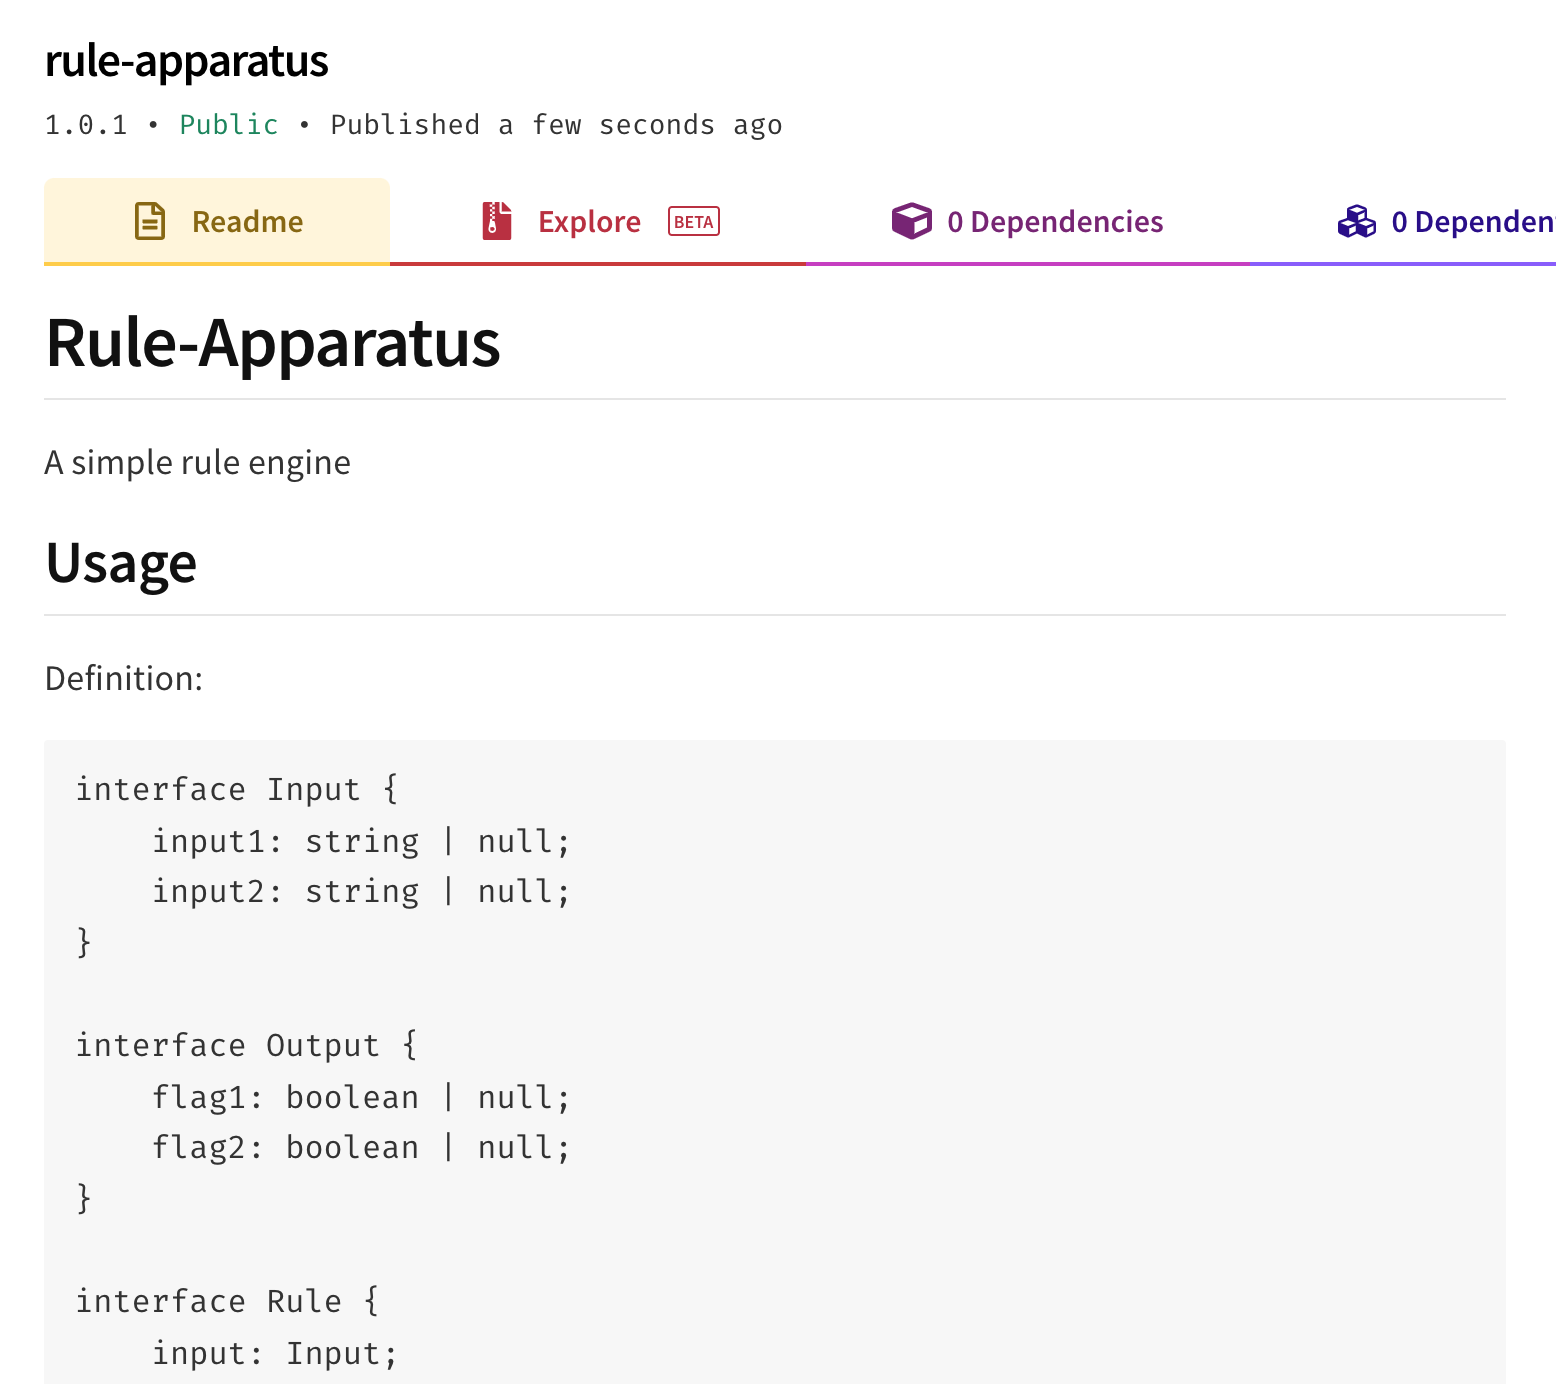
Task: Click the 'A simple rule engine' description
Action: click(x=198, y=462)
